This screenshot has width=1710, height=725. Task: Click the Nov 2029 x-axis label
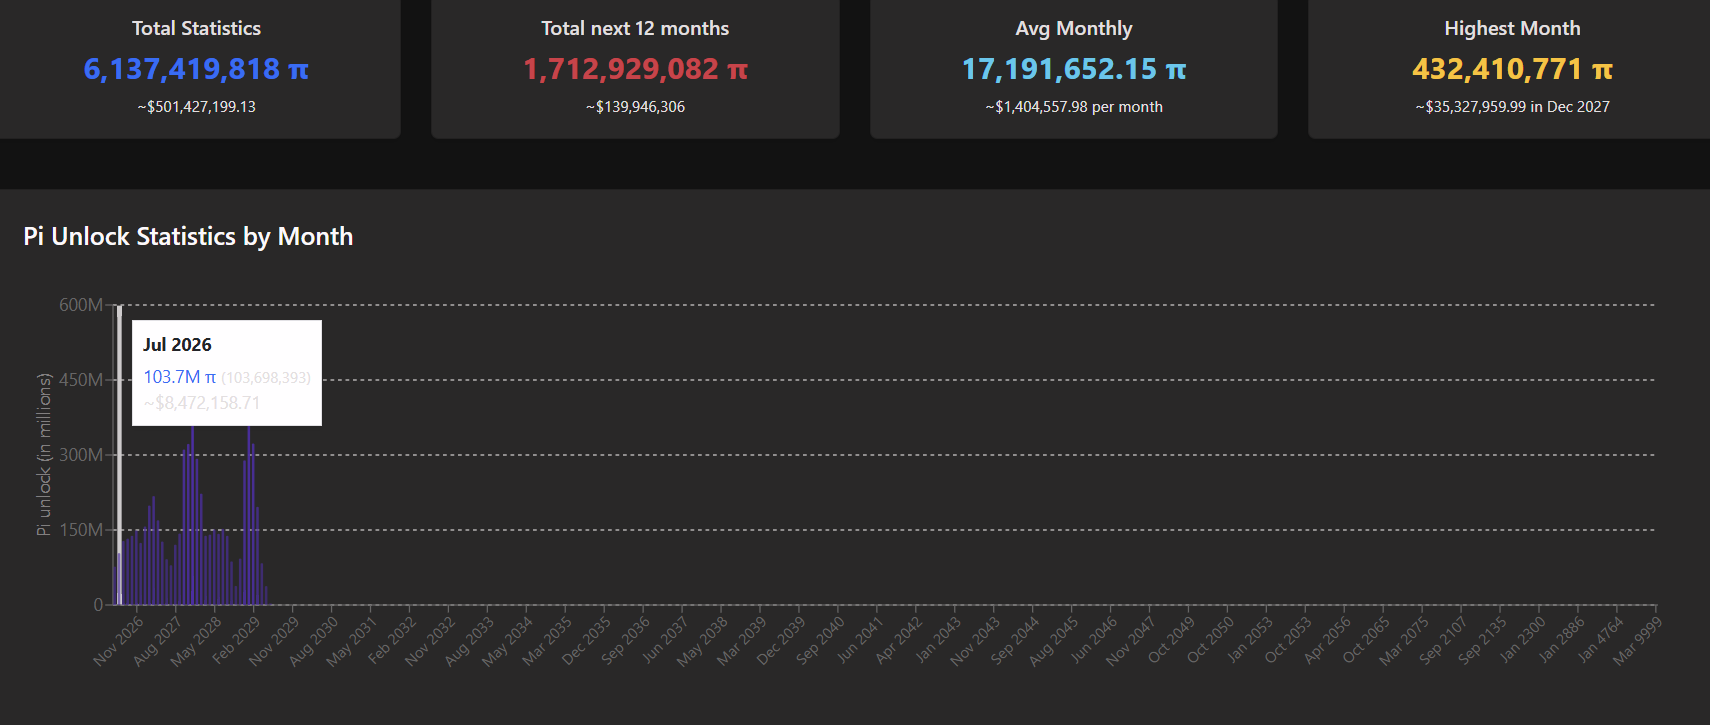pyautogui.click(x=275, y=641)
